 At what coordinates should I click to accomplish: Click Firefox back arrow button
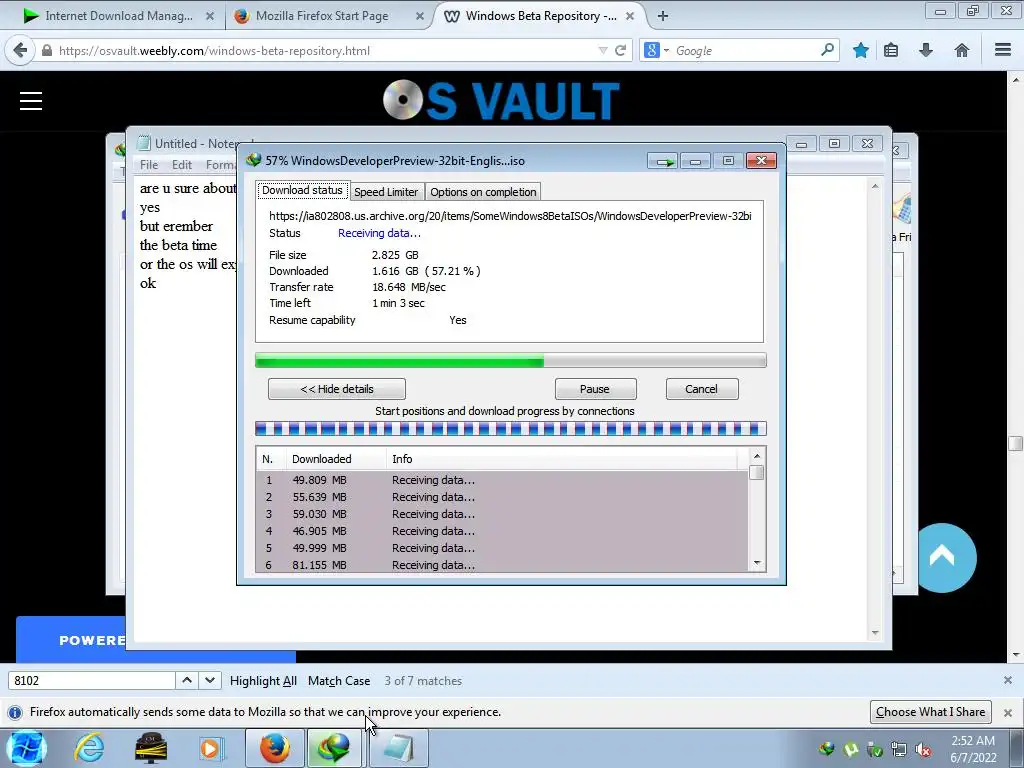pyautogui.click(x=20, y=50)
